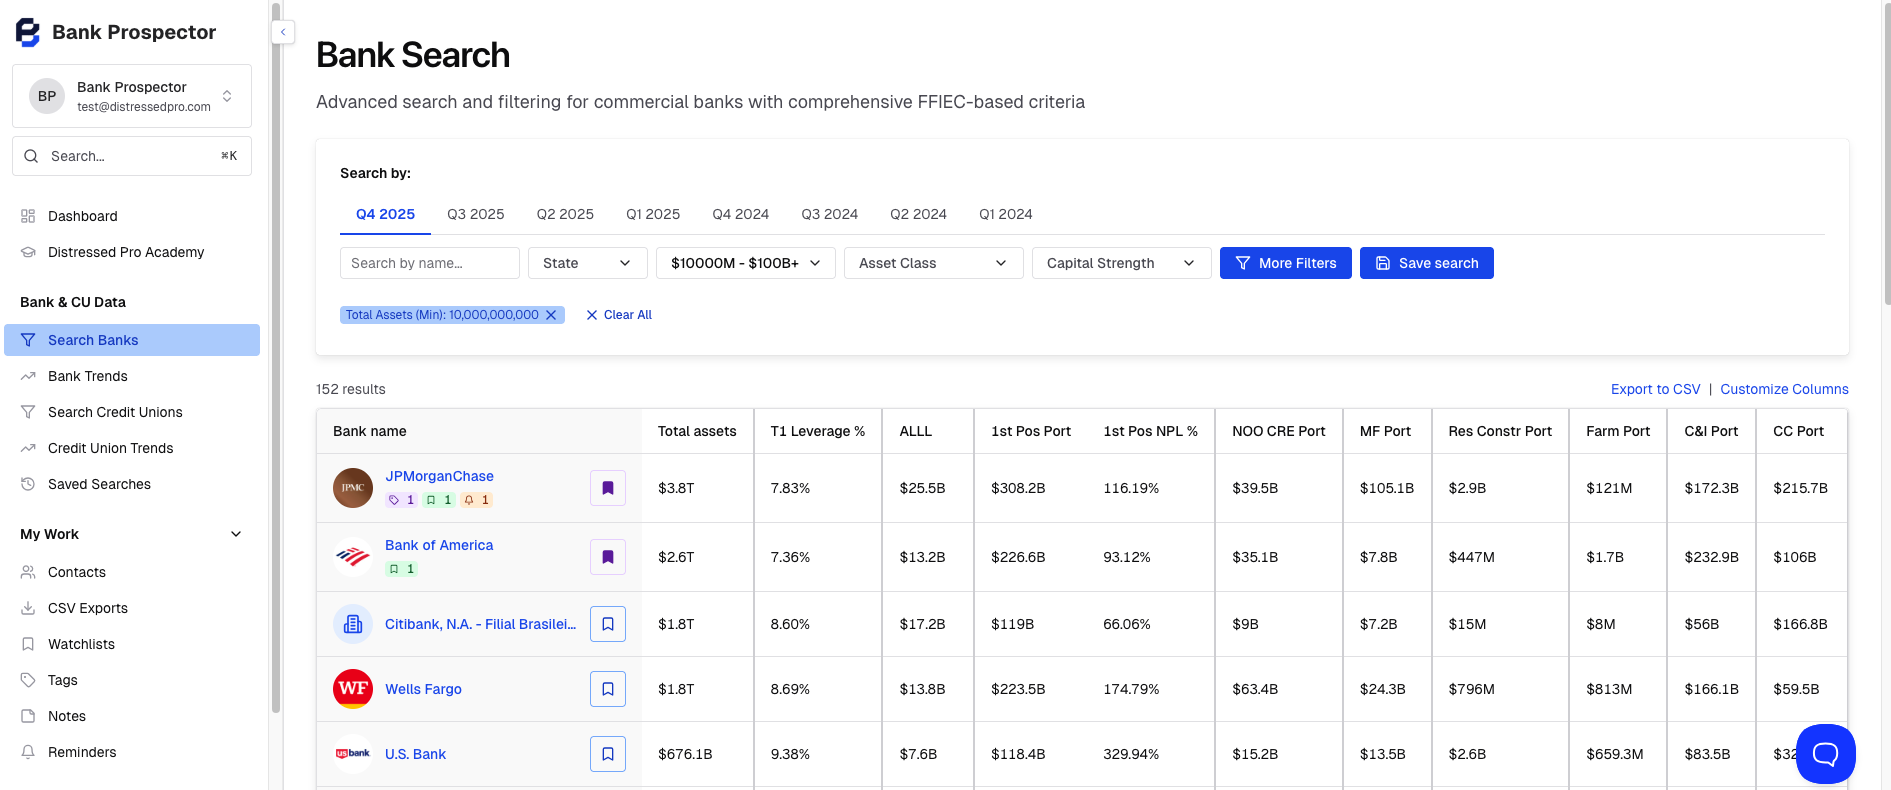Open the State dropdown filter
This screenshot has height=790, width=1891.
(587, 263)
